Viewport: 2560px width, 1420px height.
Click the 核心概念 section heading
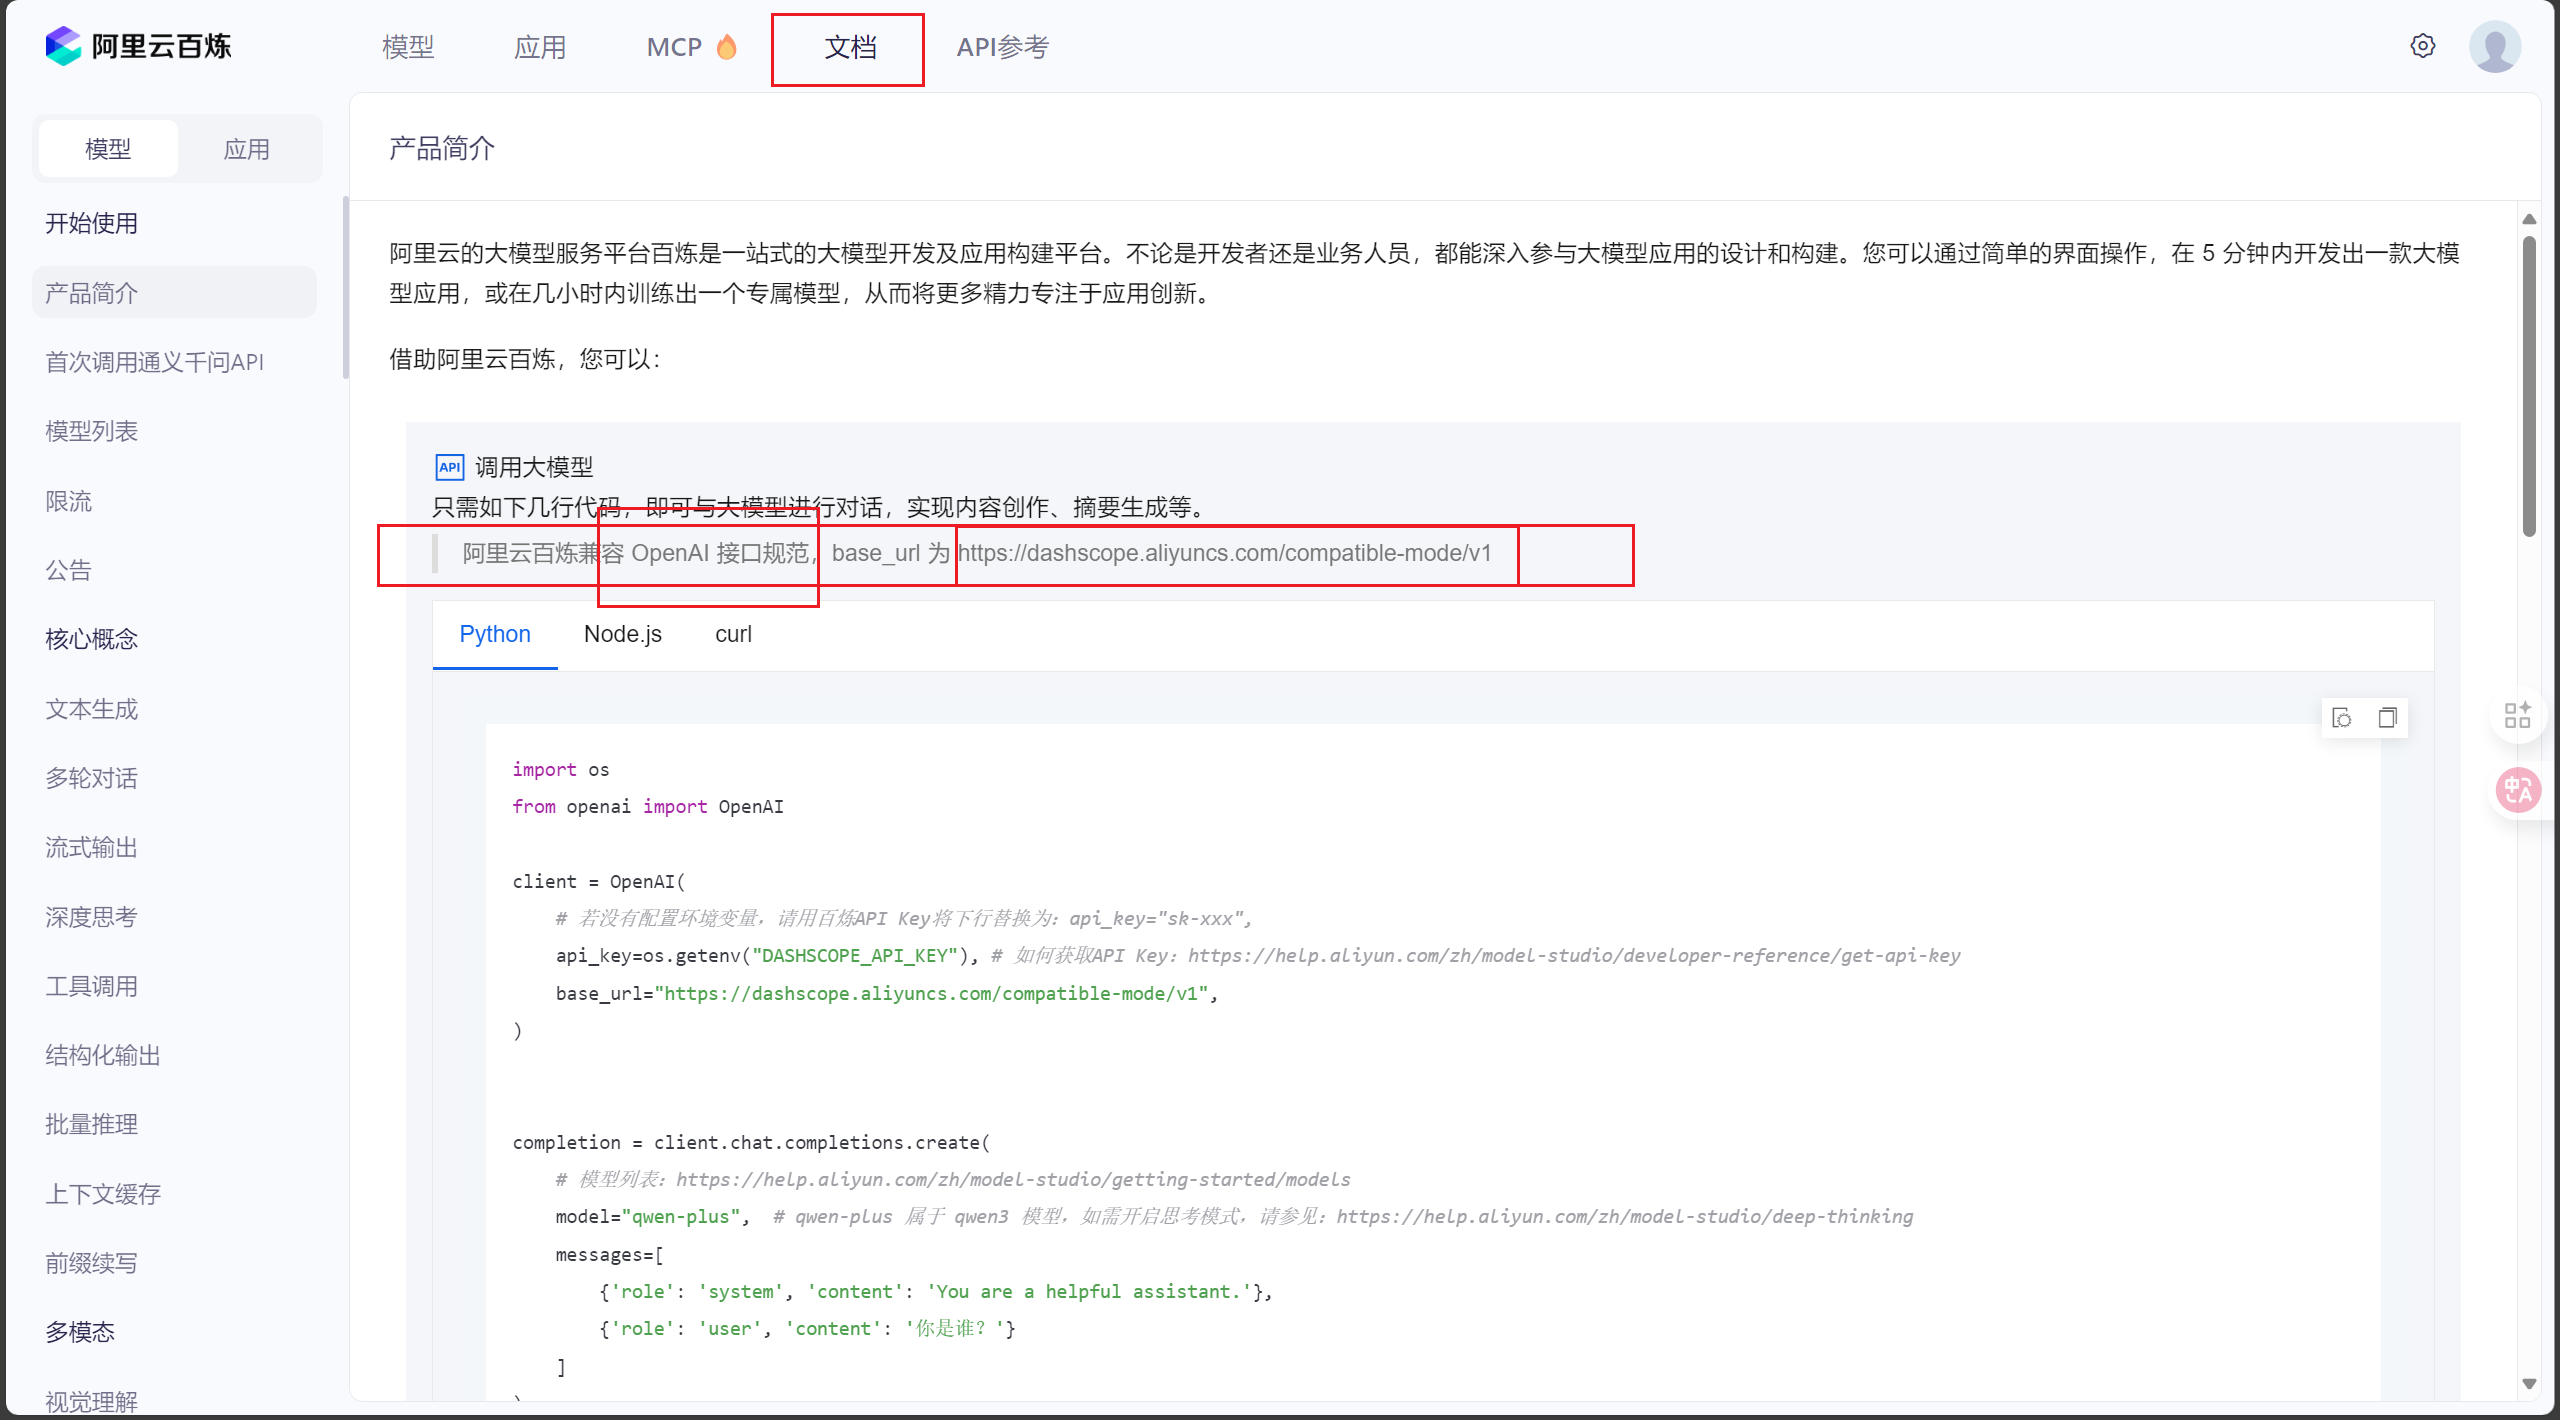[91, 639]
